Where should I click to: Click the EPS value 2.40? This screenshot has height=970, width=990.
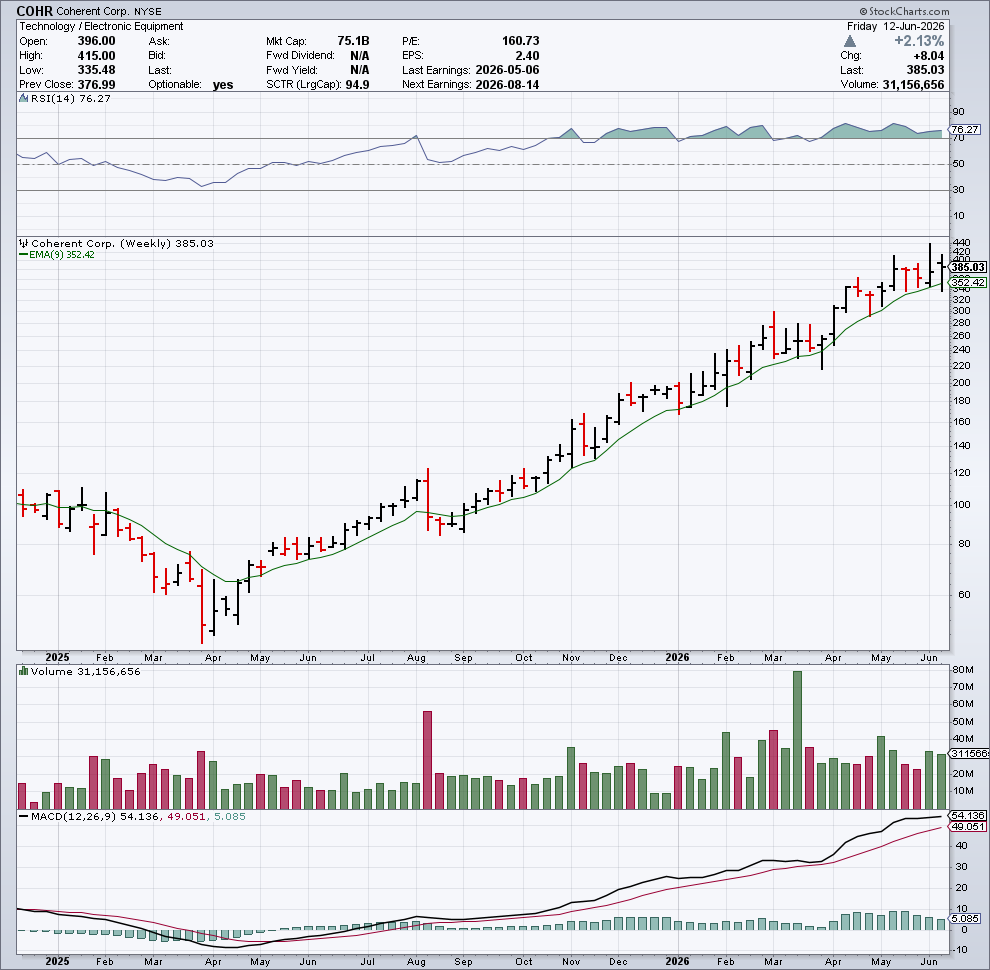pyautogui.click(x=527, y=56)
